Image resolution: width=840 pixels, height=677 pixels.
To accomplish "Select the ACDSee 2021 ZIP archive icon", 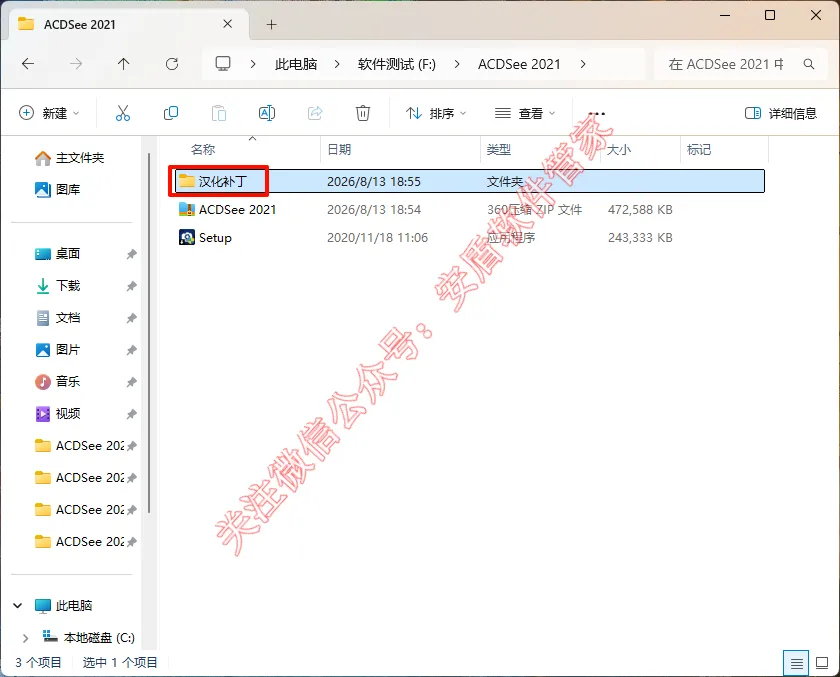I will (187, 209).
